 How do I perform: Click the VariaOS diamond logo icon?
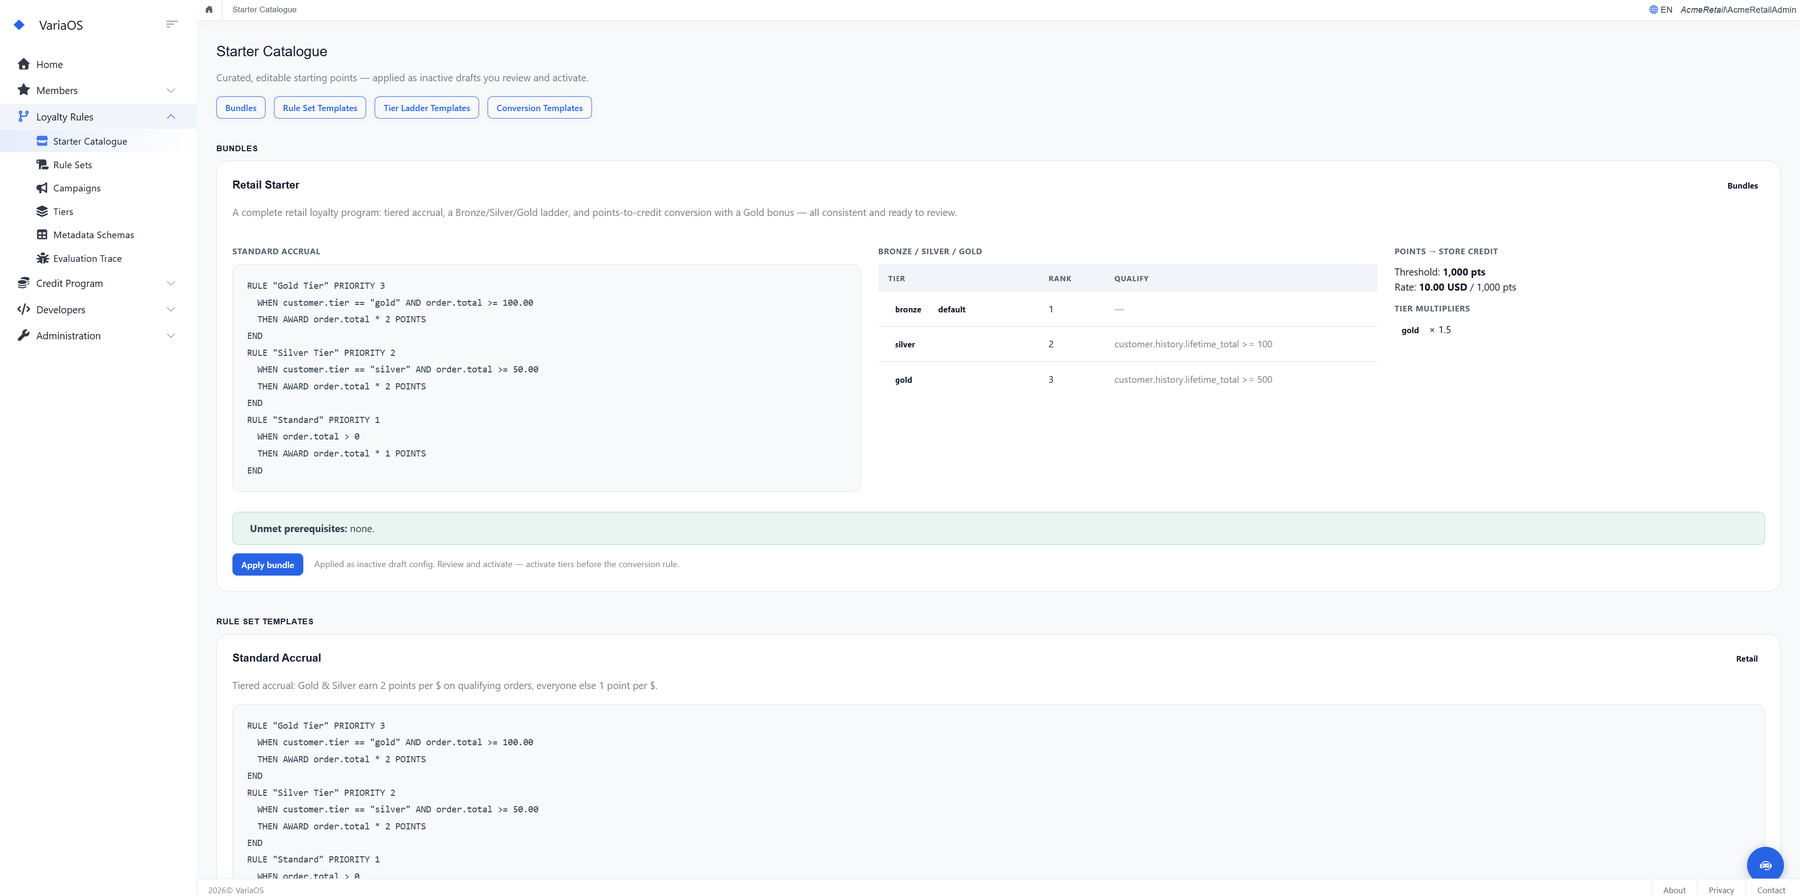click(19, 25)
